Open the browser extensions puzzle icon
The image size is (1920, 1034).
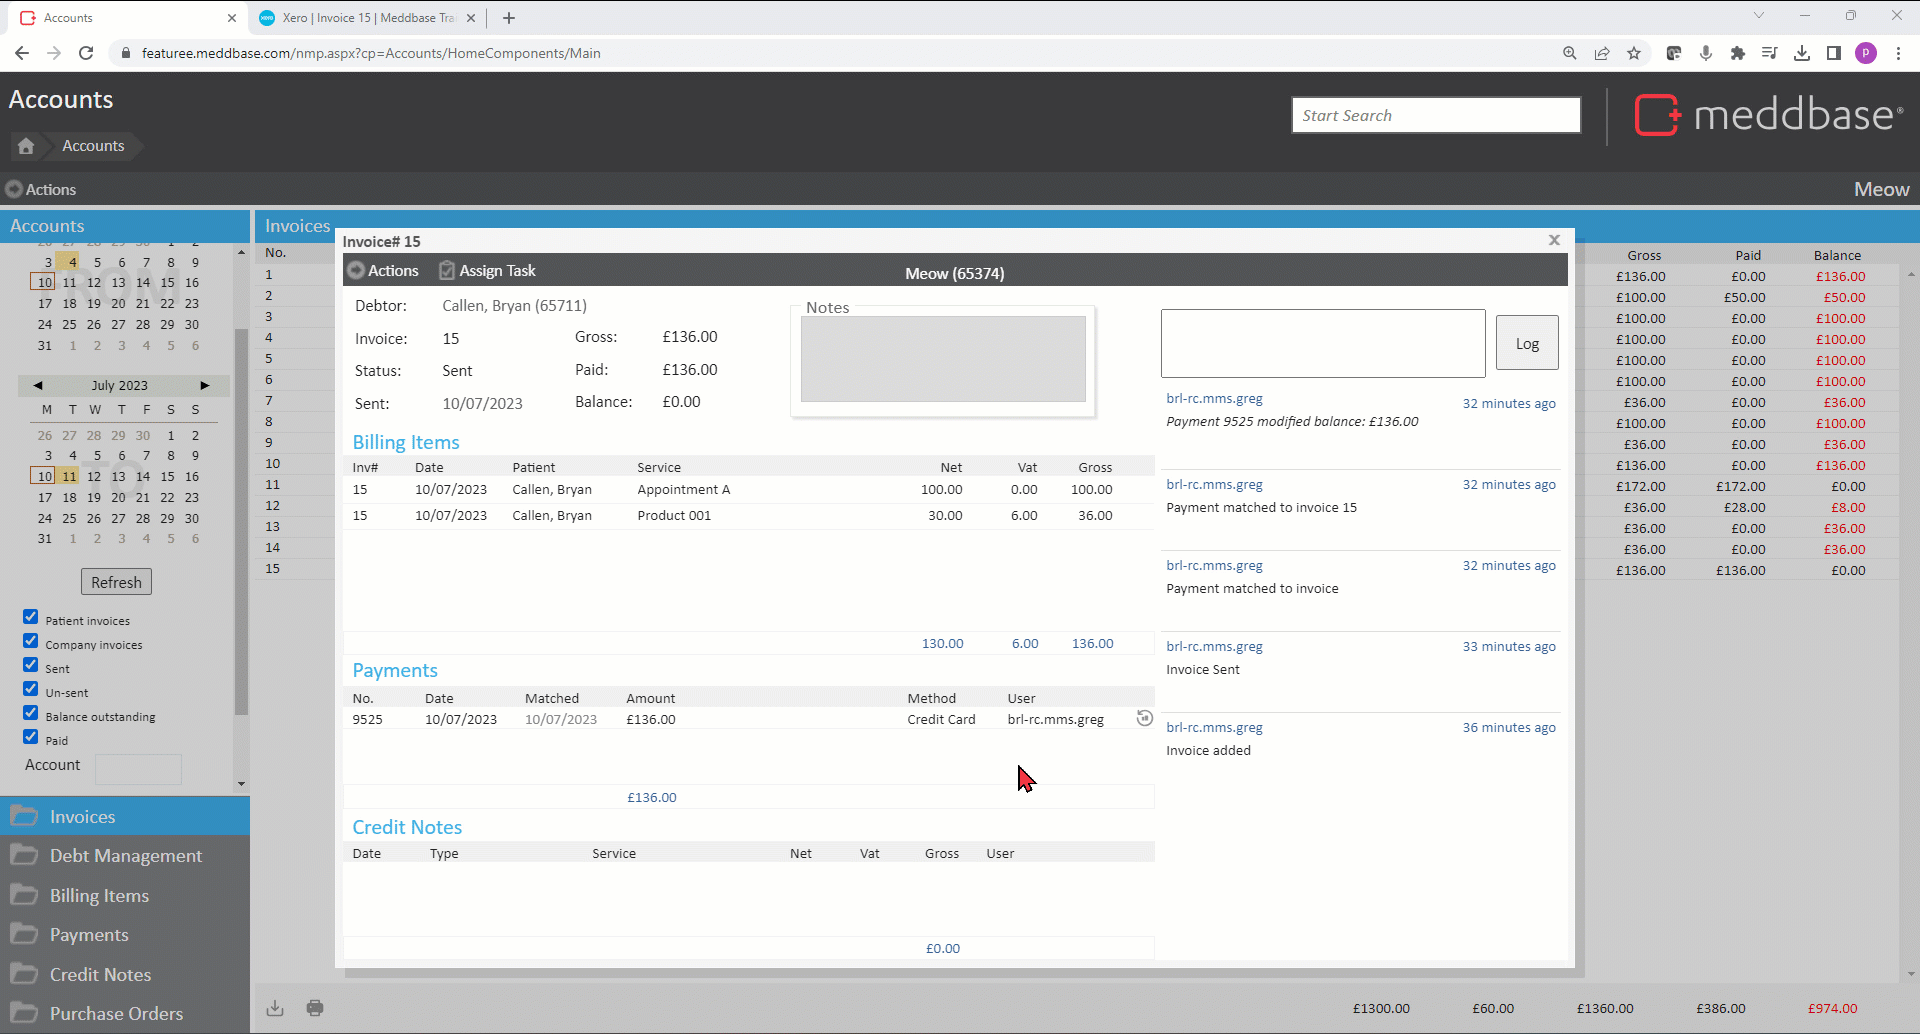tap(1738, 53)
